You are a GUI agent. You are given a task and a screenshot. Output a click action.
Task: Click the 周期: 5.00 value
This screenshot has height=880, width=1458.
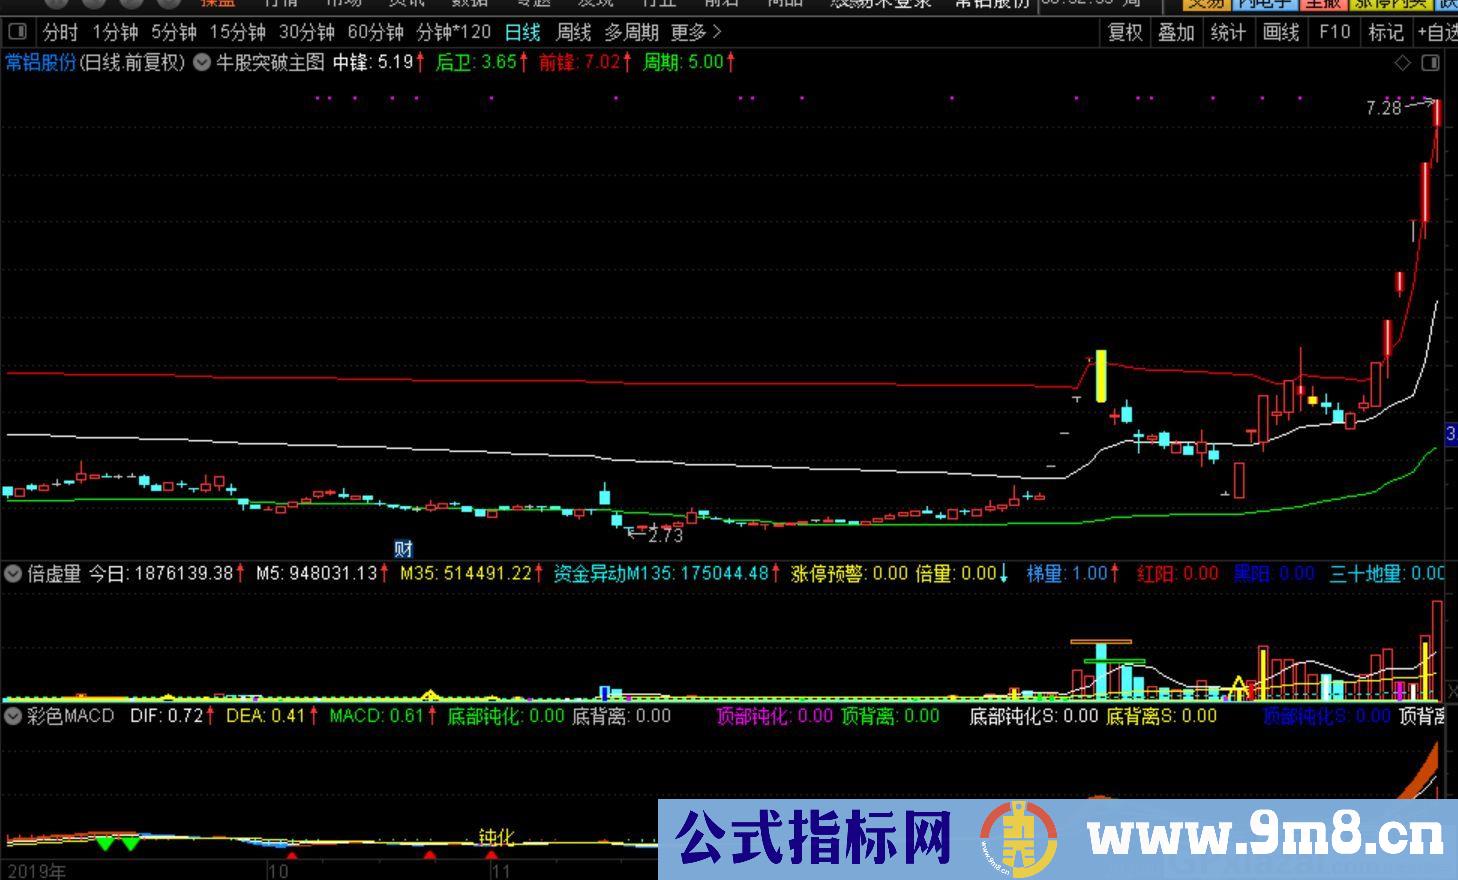(x=689, y=62)
